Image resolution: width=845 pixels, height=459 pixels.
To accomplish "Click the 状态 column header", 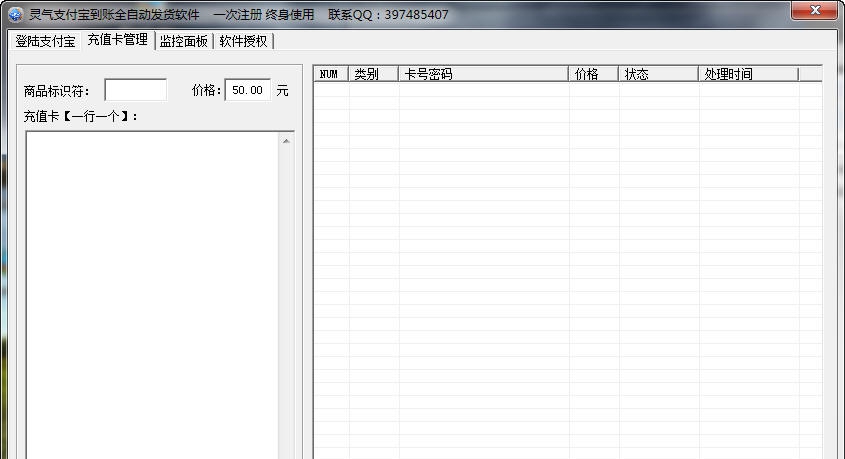I will [658, 74].
